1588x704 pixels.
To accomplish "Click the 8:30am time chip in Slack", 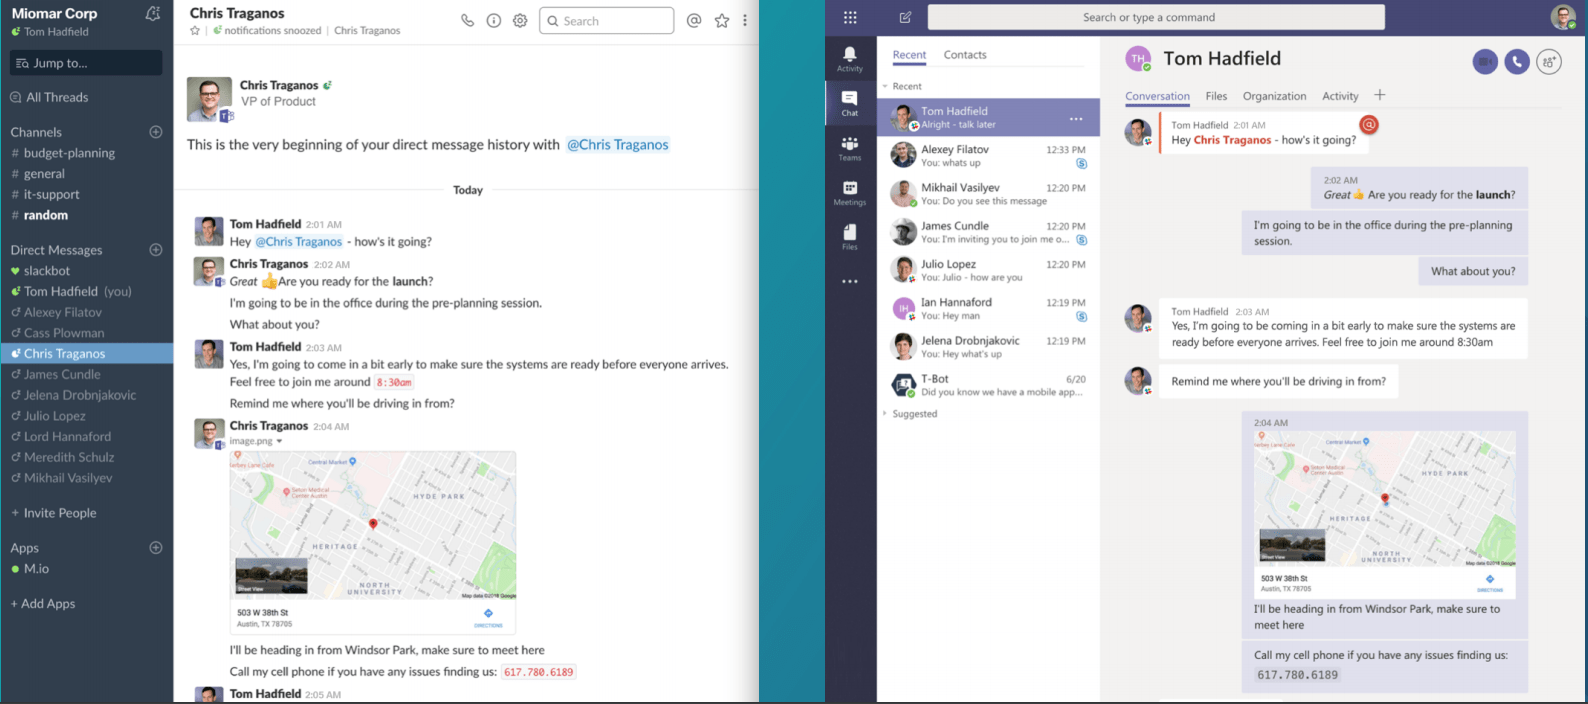I will (394, 382).
